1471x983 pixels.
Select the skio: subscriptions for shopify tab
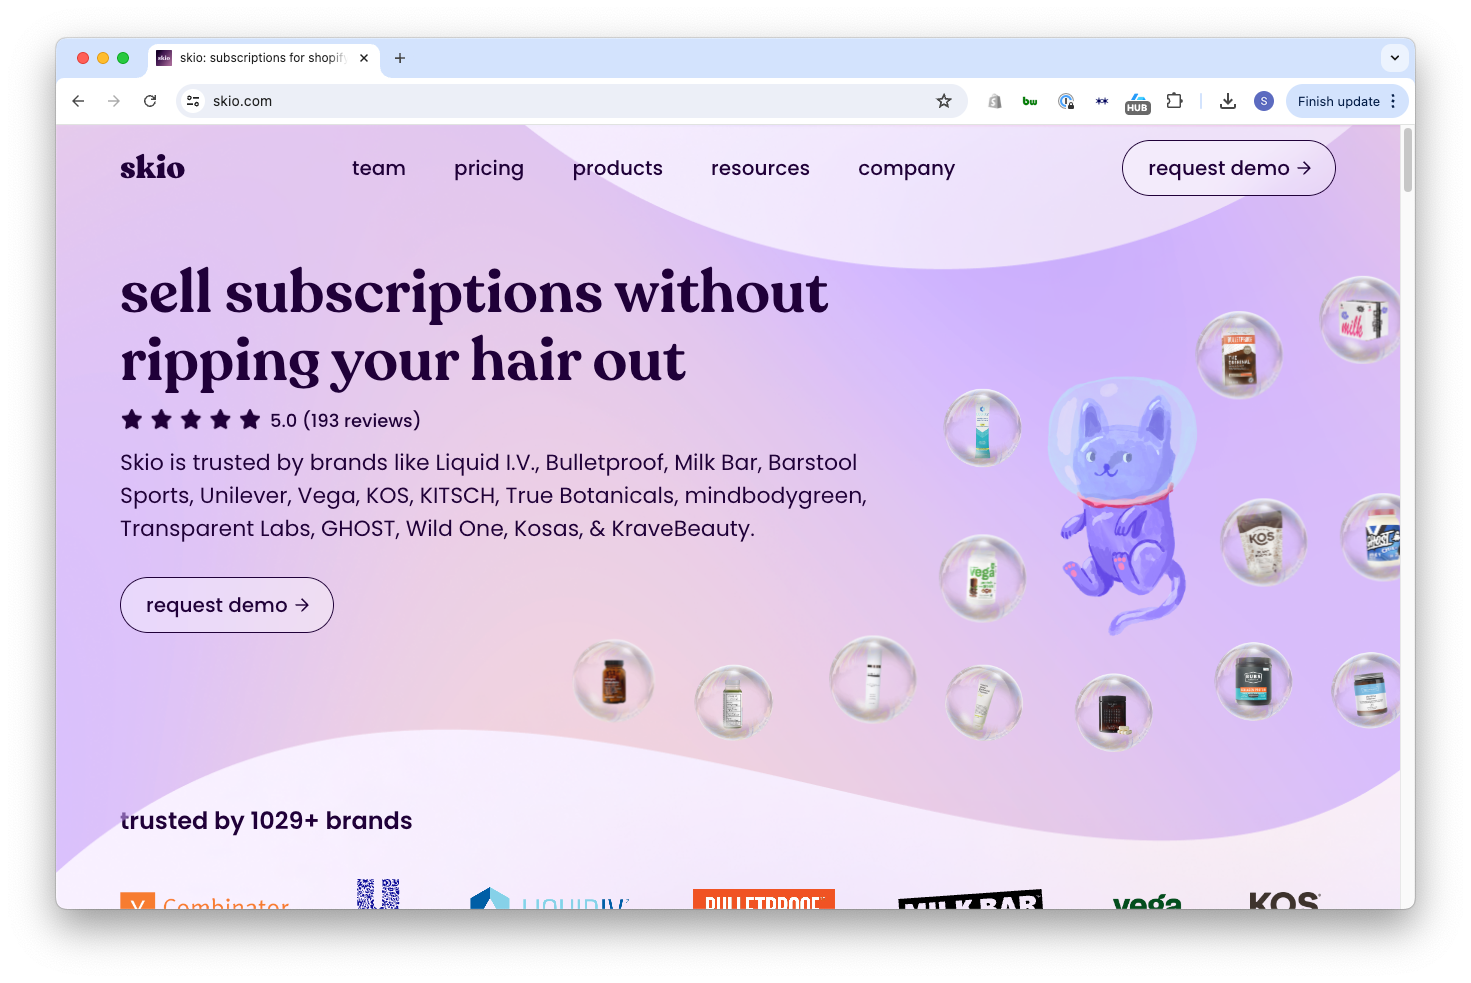(263, 58)
